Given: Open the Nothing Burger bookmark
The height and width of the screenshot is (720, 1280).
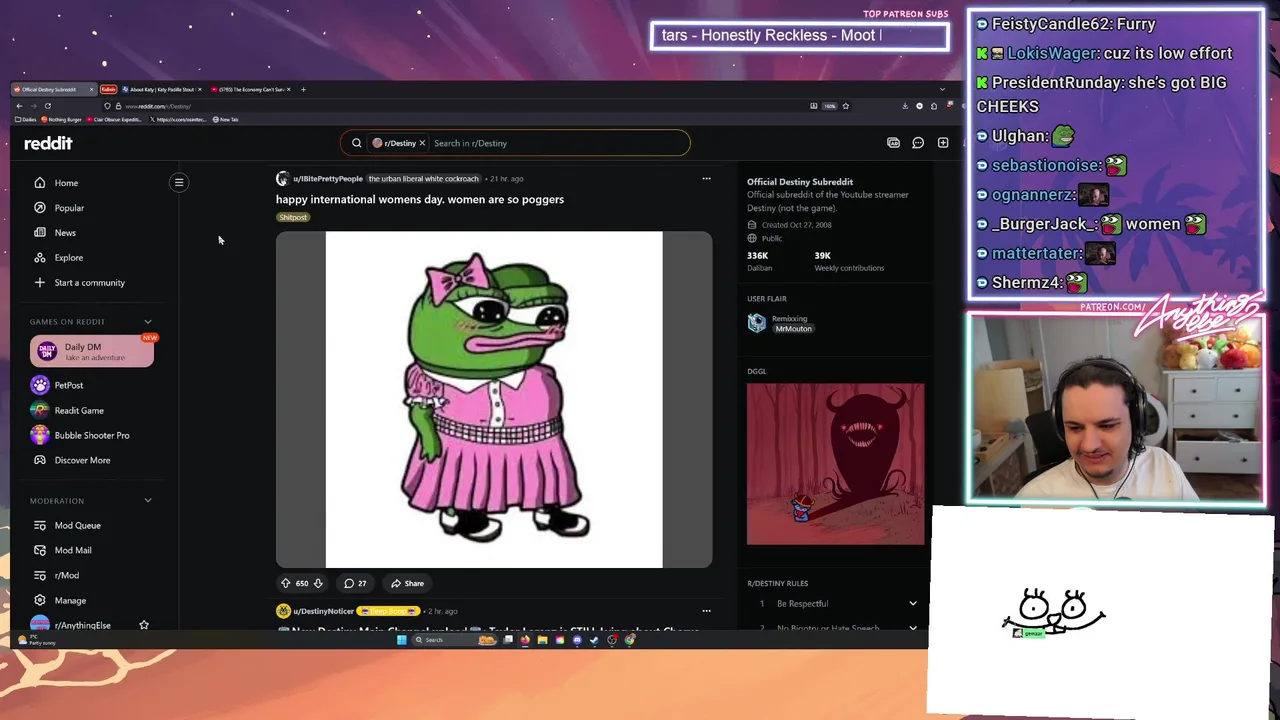Looking at the screenshot, I should [x=62, y=119].
